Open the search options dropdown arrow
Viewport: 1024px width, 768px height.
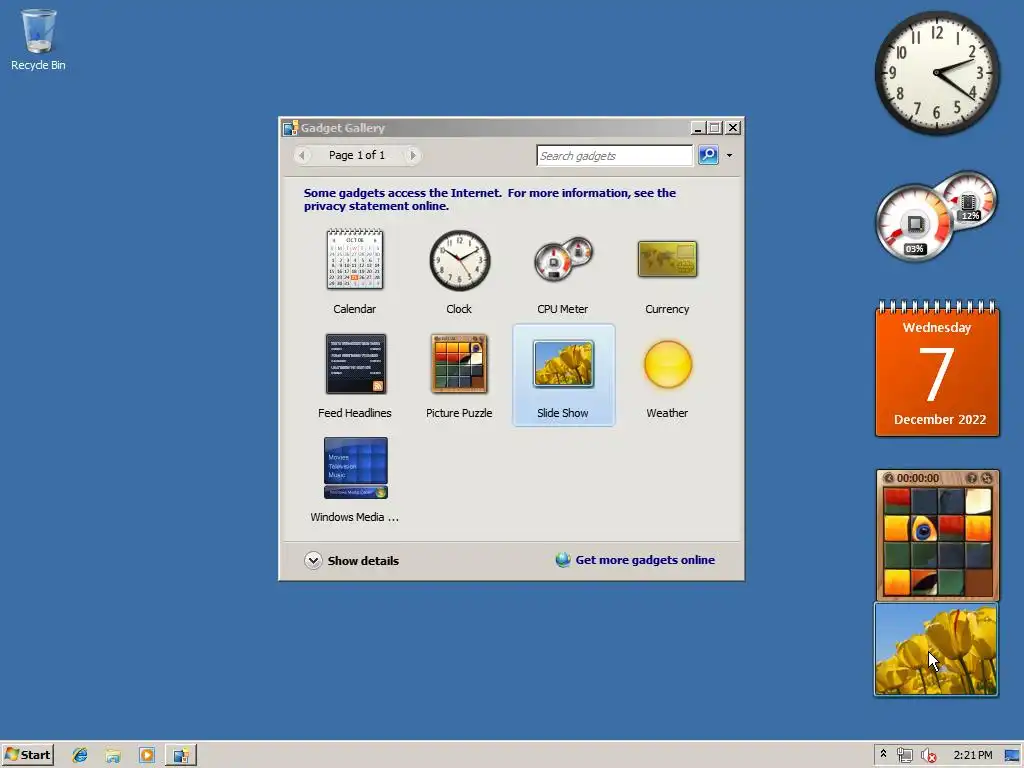point(729,155)
